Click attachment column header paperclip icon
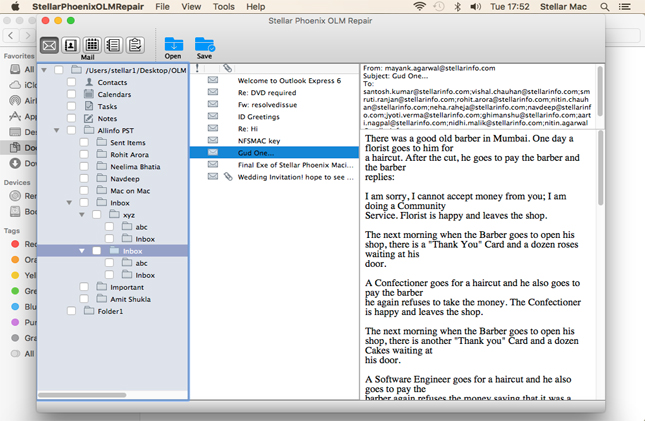The height and width of the screenshot is (421, 645). click(x=227, y=68)
